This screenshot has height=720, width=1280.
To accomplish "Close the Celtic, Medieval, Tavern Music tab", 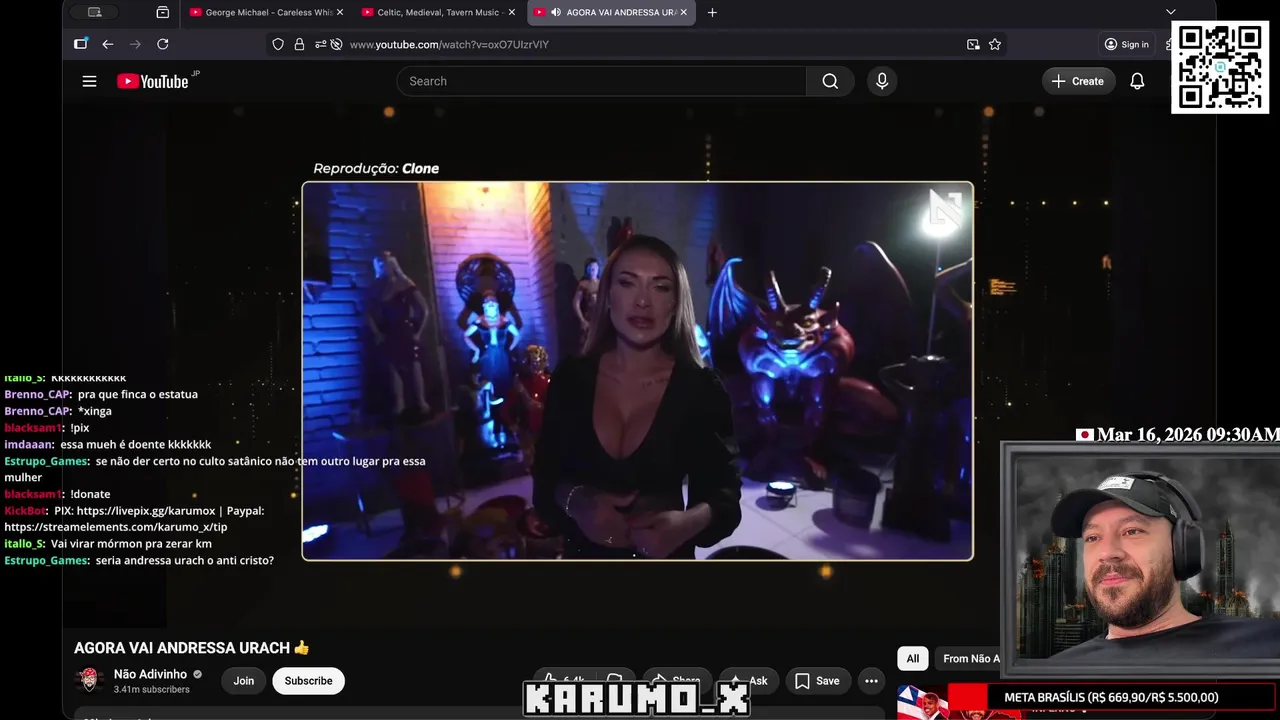I will [512, 12].
